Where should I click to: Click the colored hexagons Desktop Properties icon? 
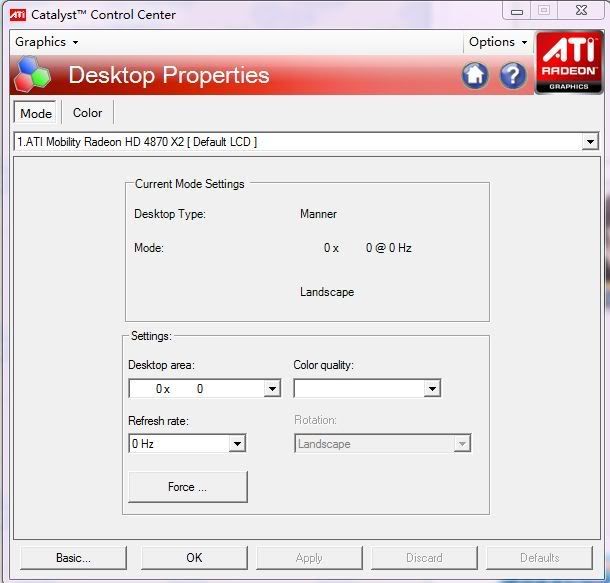tap(32, 74)
